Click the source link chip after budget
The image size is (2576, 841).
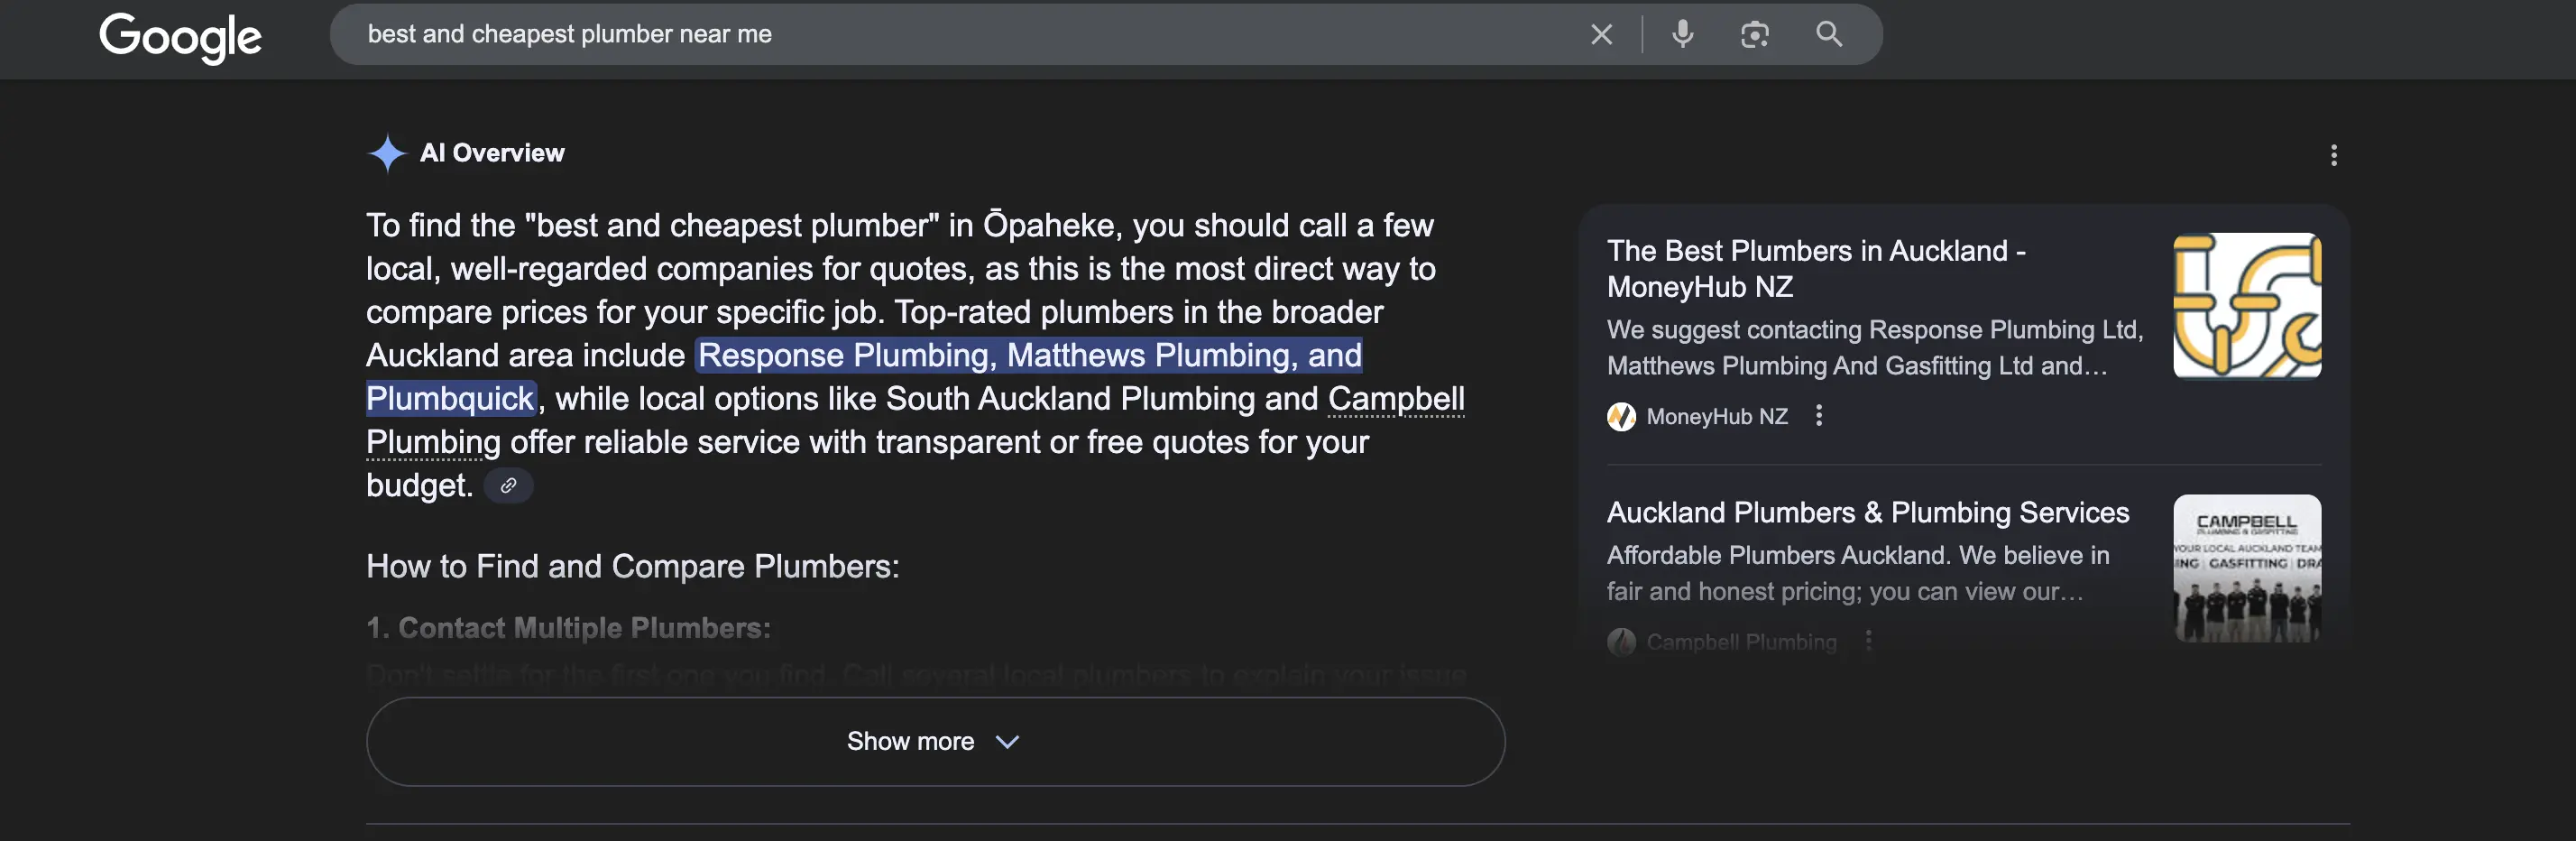tap(508, 486)
